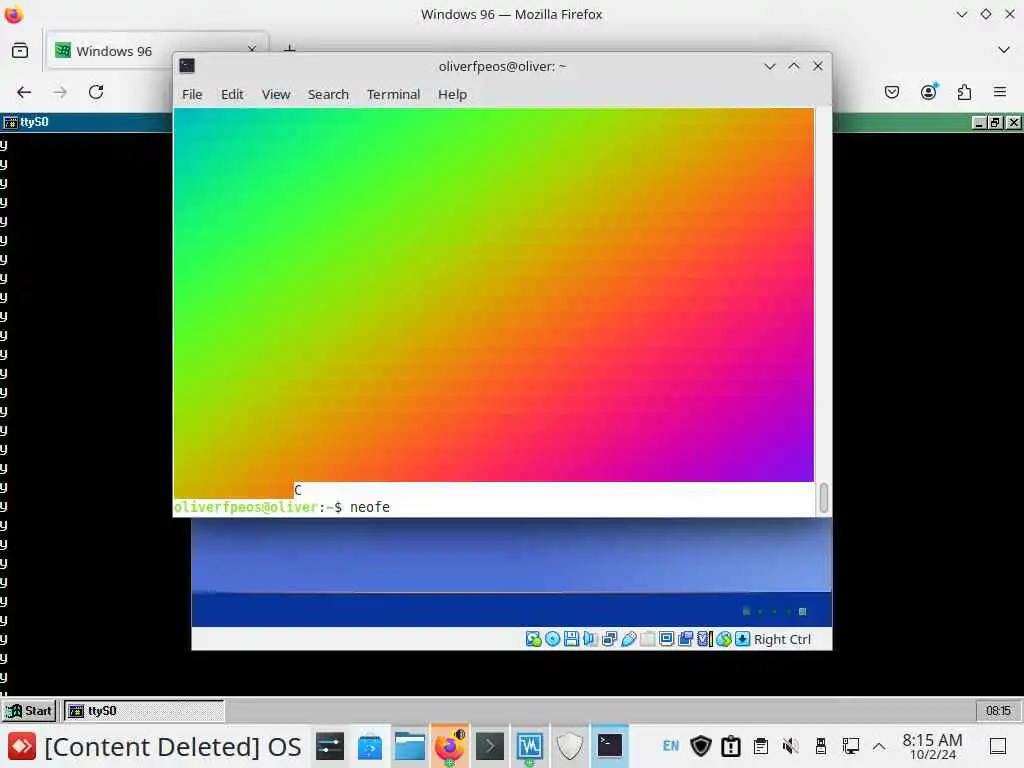Open terminal window icon menu in title bar

point(187,66)
